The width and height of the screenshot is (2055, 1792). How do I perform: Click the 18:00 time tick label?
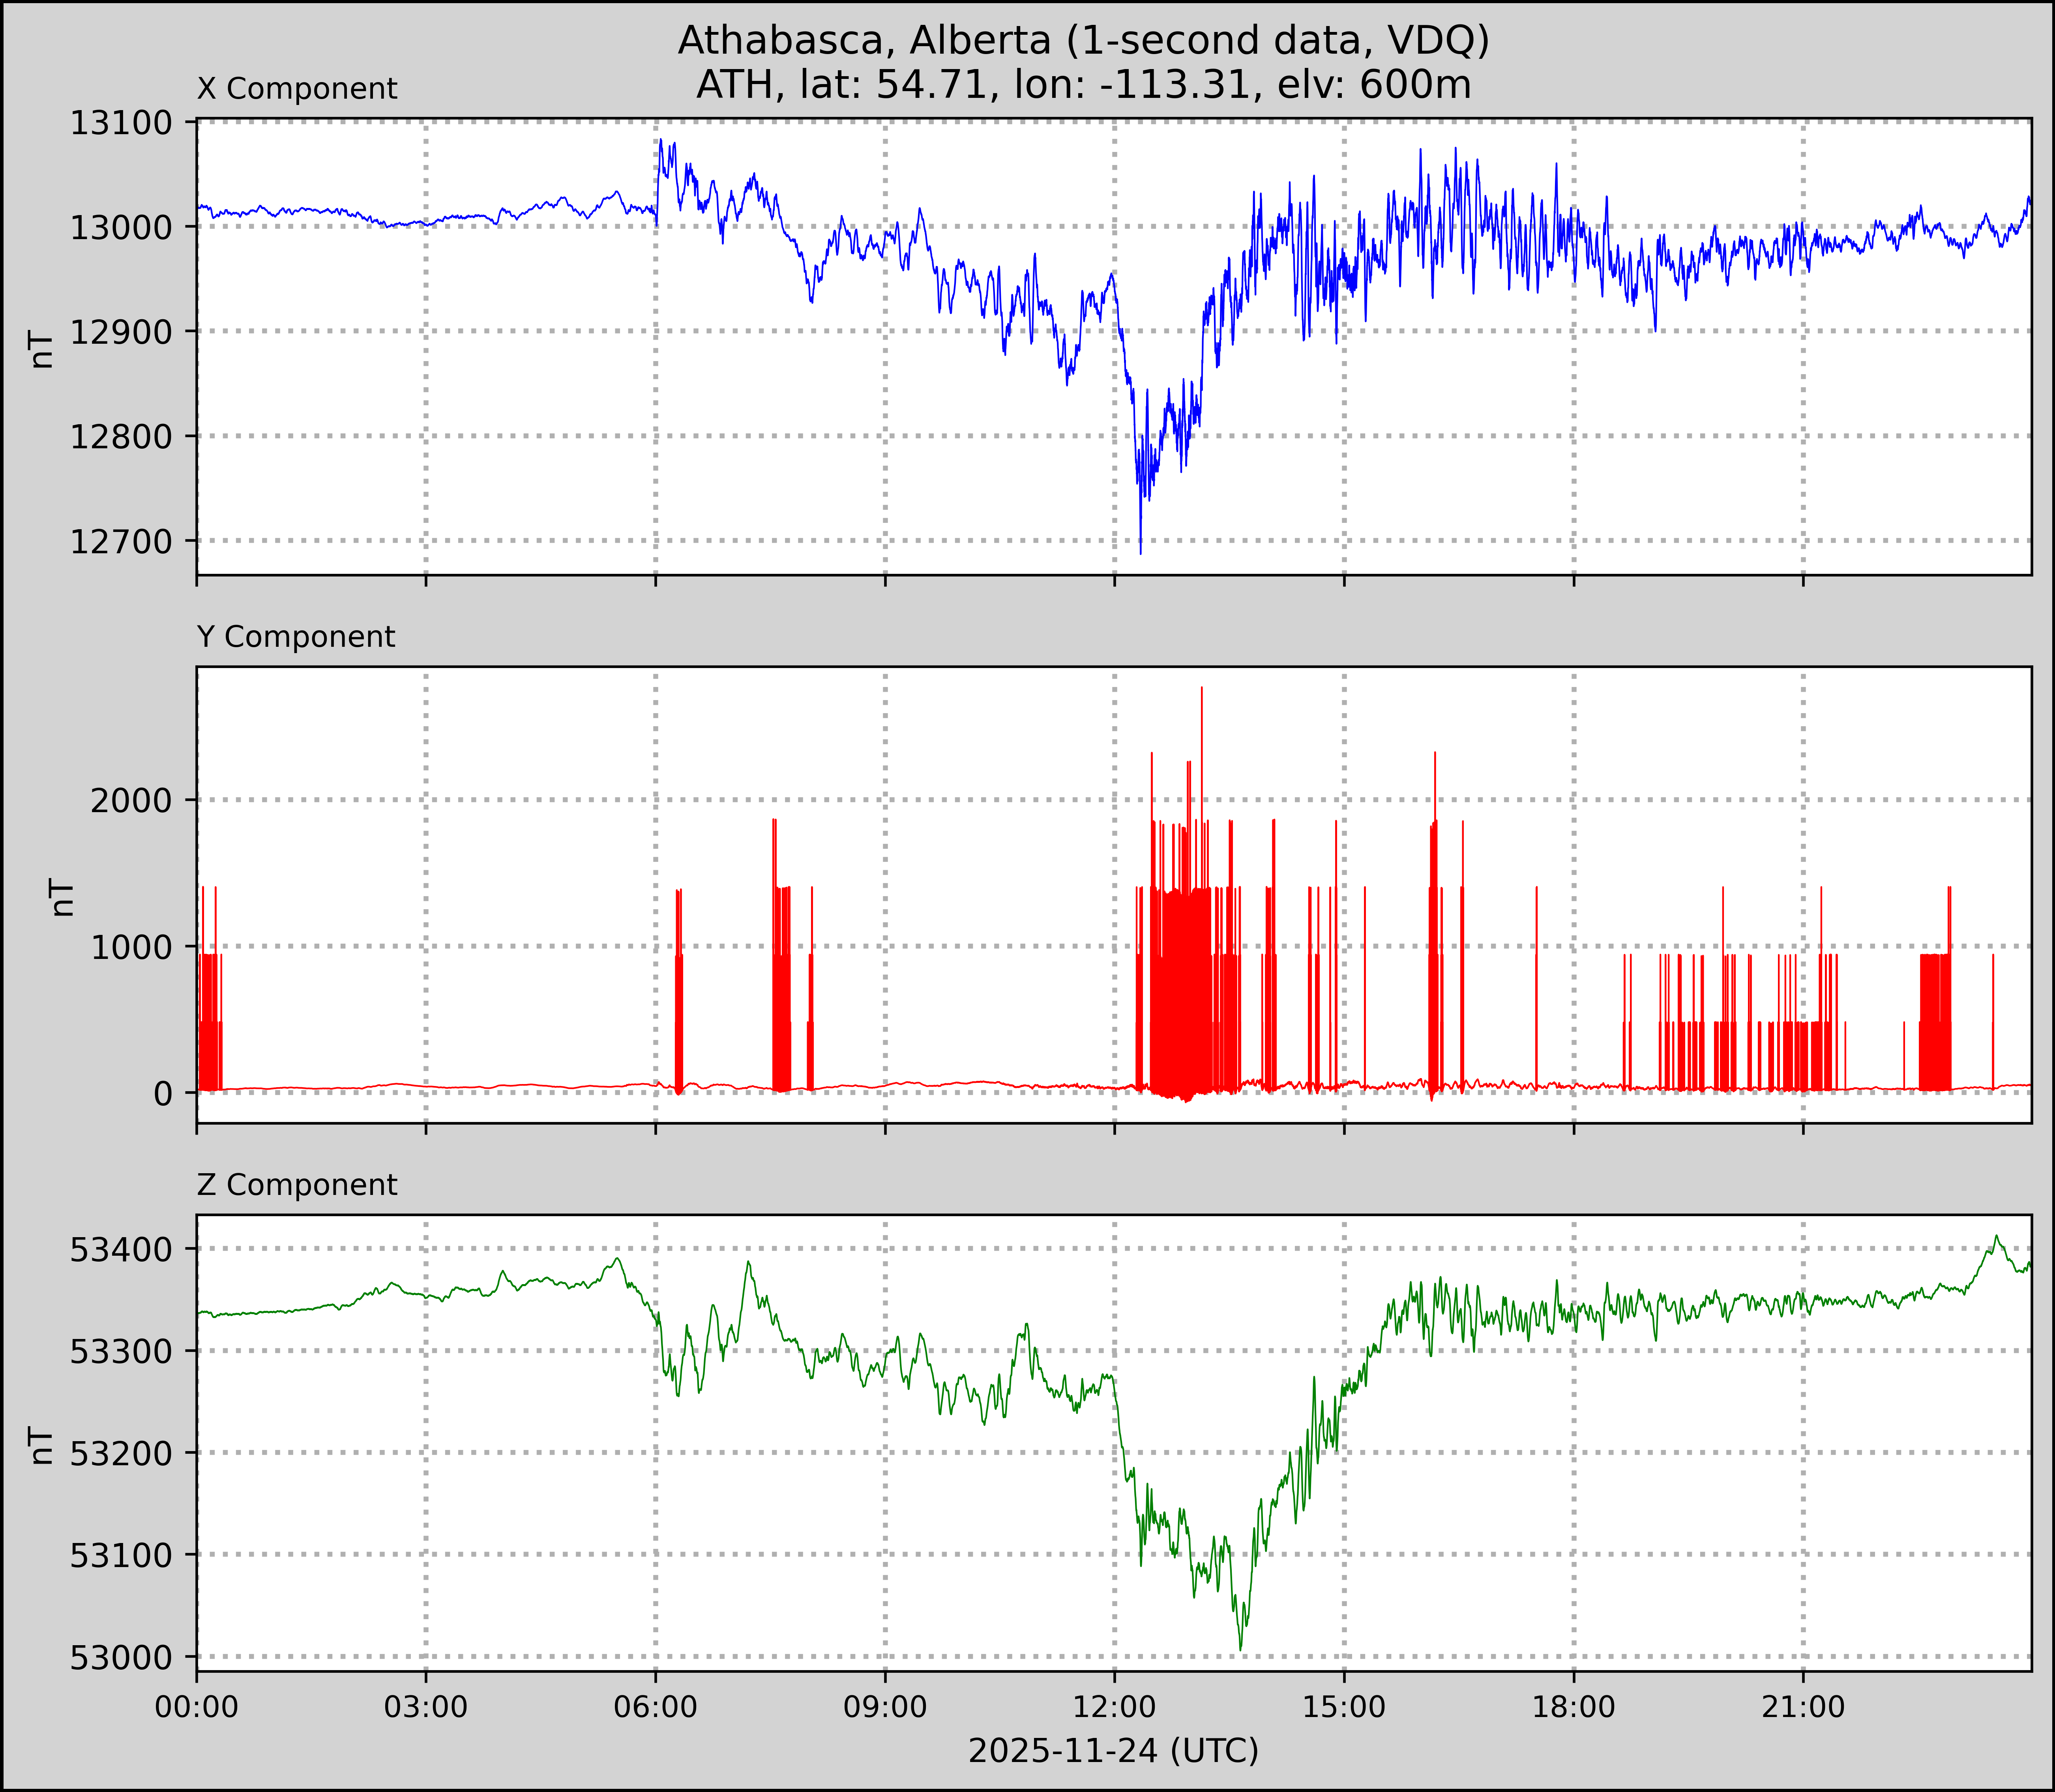1573,1707
